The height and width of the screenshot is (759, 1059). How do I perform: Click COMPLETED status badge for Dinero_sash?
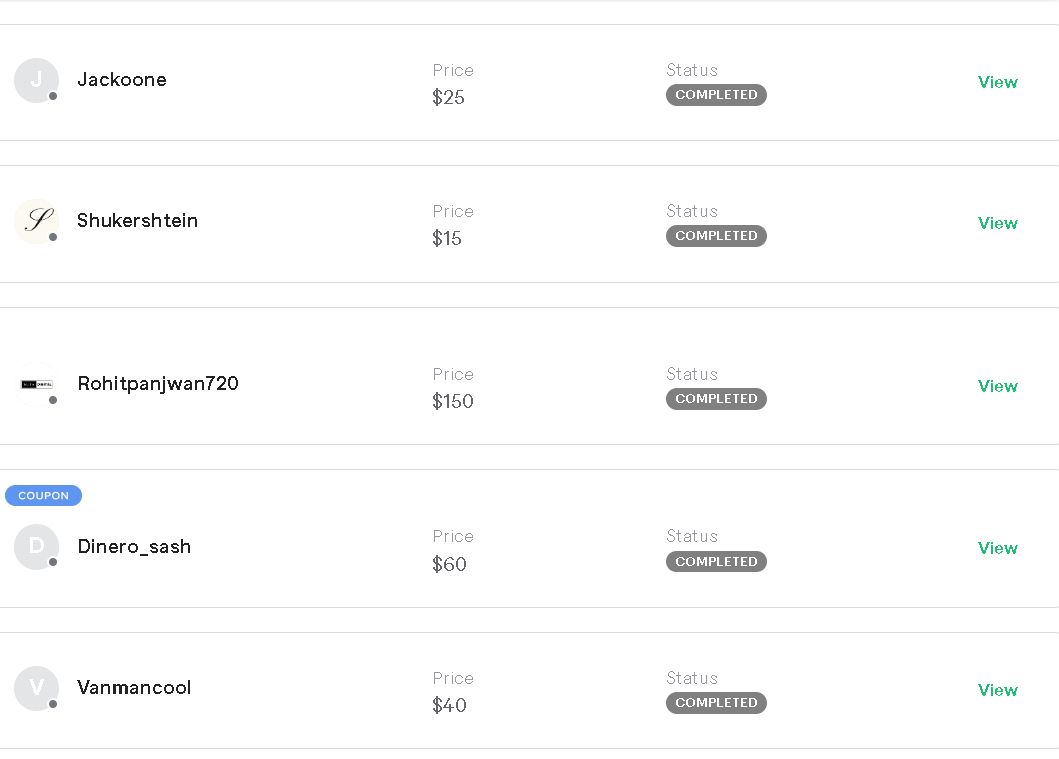[x=716, y=562]
